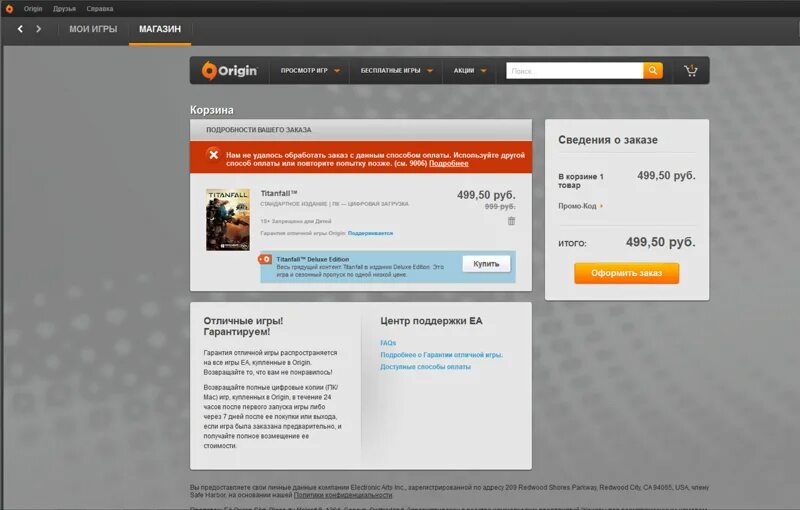Screen dimensions: 800x510
Task: Switch to the МОИ ИГРЫ tab
Action: [93, 29]
